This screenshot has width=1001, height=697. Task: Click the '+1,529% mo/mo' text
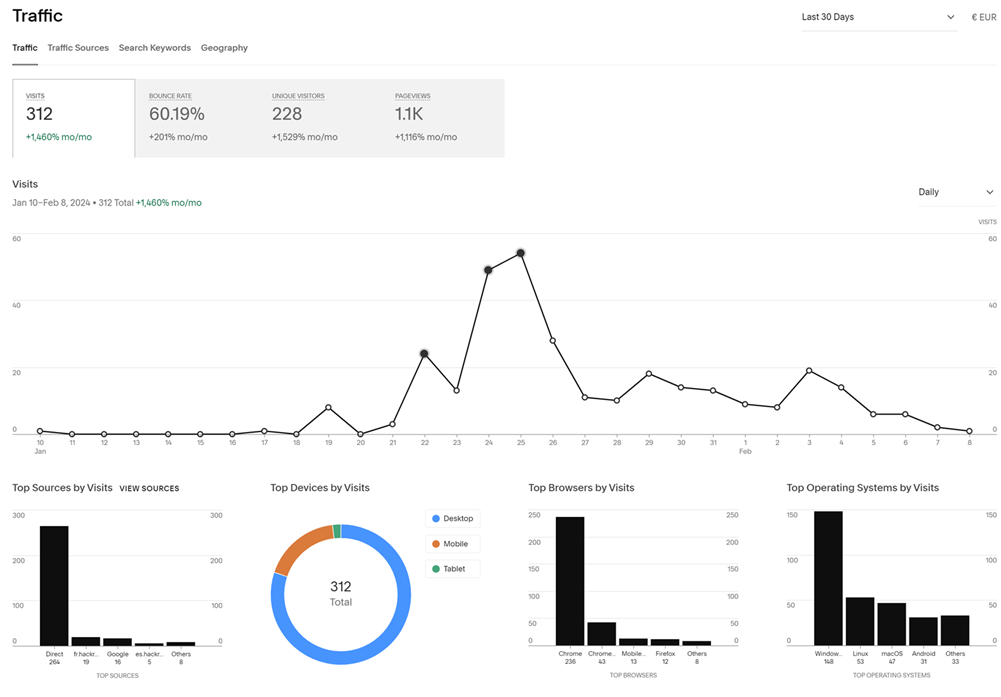coord(305,137)
